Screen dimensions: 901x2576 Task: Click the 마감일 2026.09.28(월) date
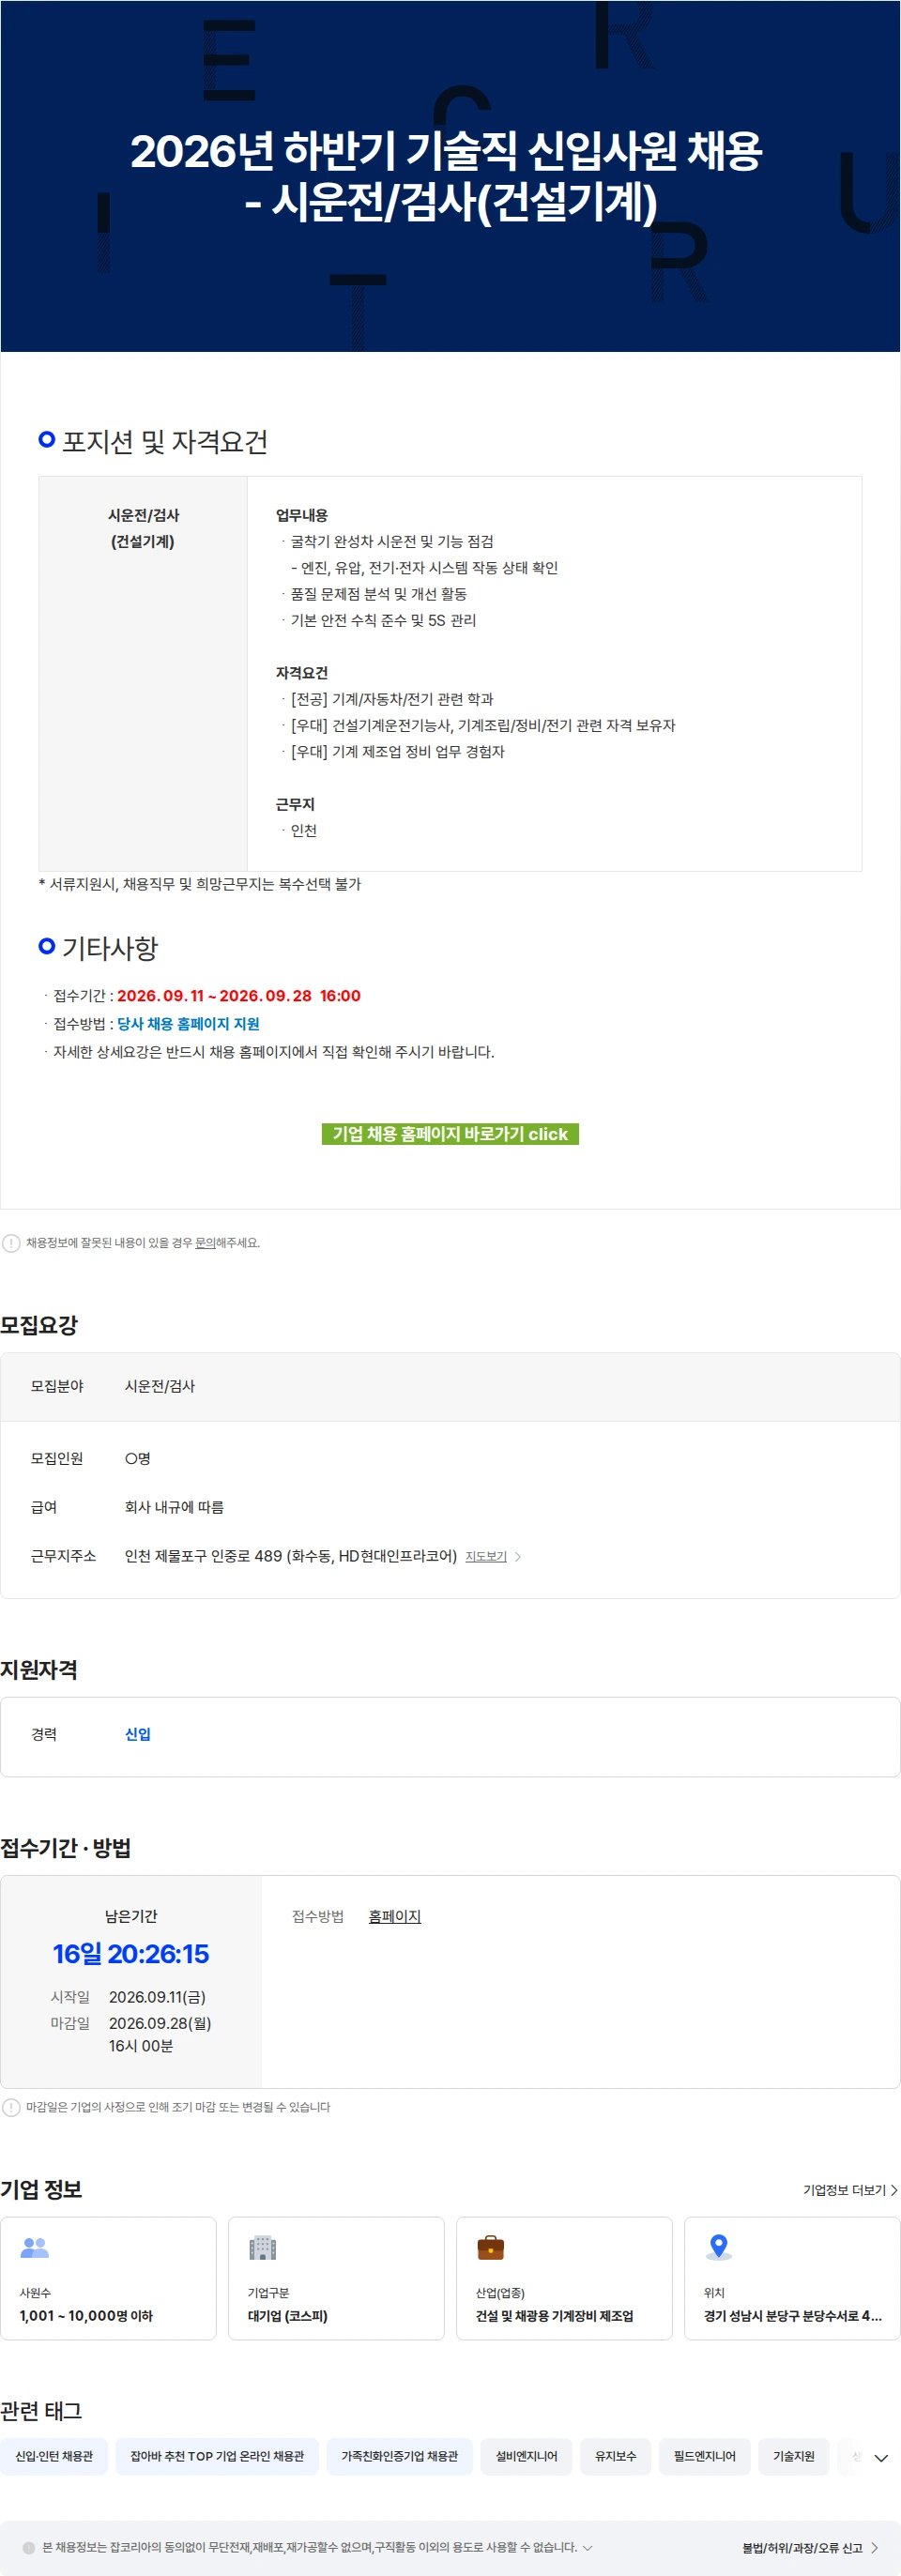[160, 2023]
